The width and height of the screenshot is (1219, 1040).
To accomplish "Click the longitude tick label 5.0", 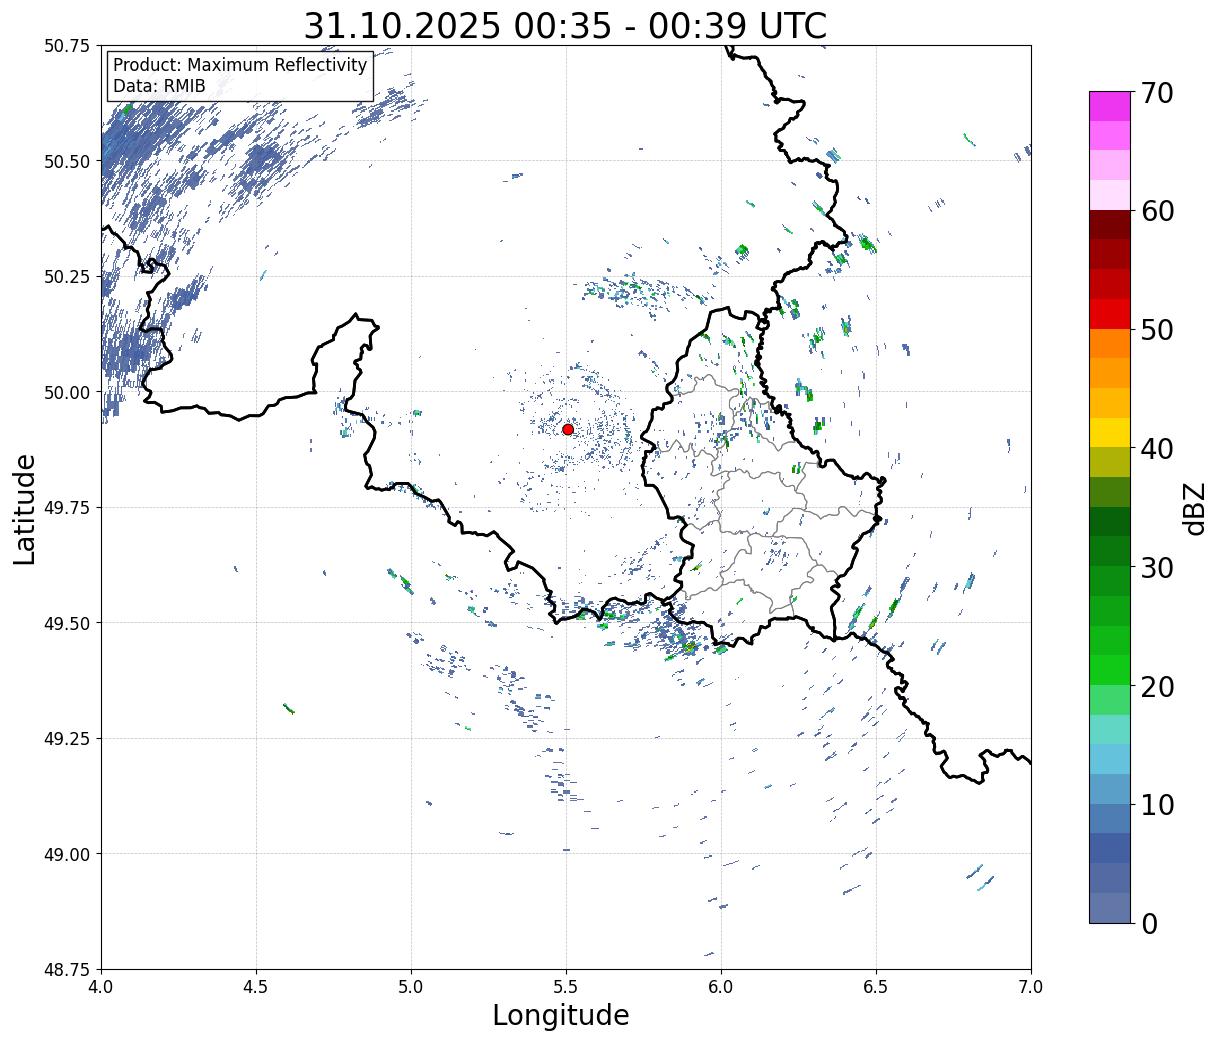I will pos(411,987).
